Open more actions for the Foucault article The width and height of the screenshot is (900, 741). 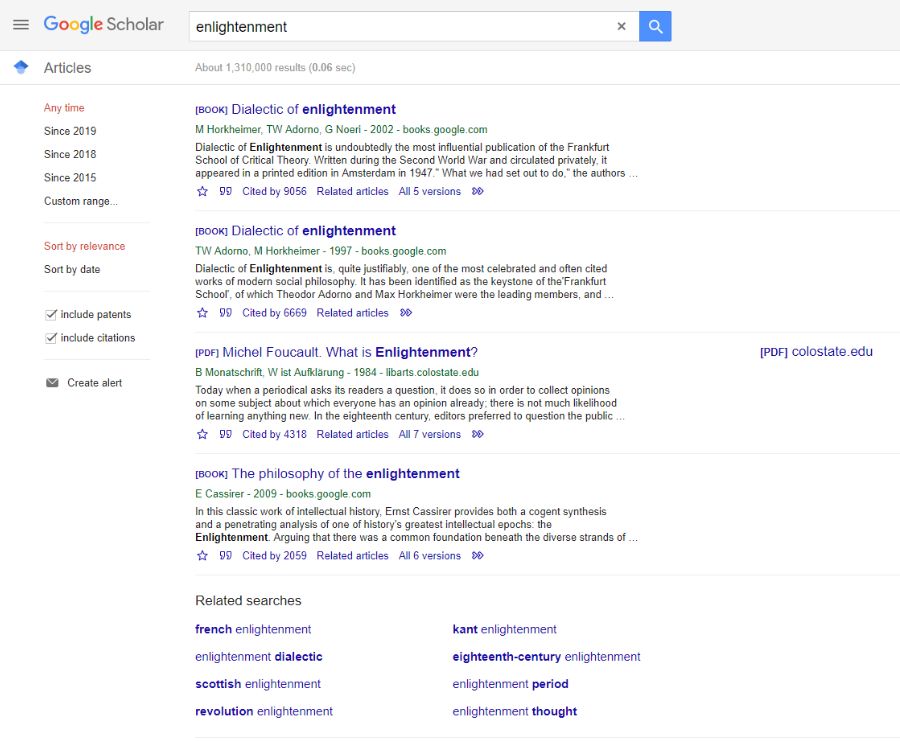[x=478, y=434]
